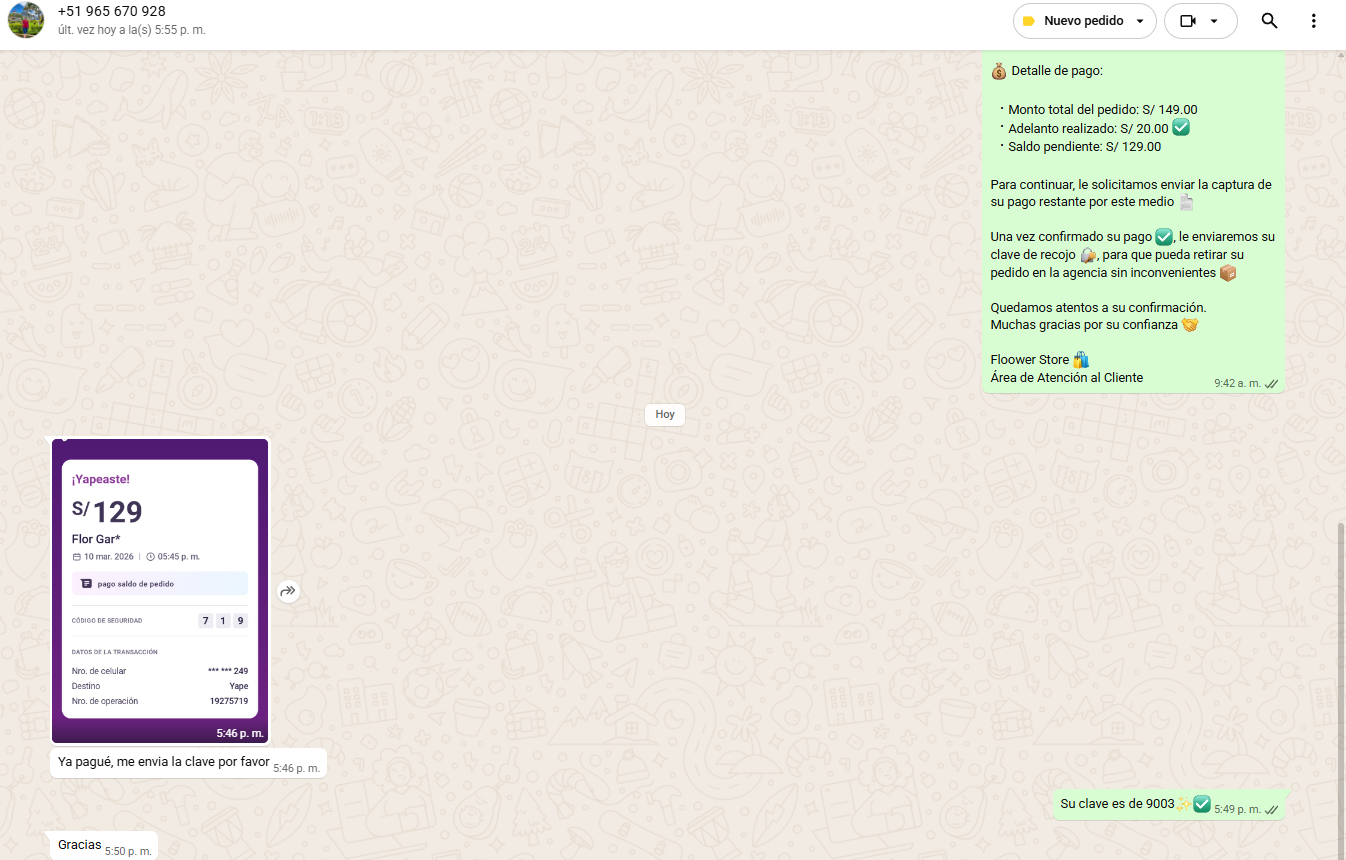Click the "Hoy" date separator chip

pos(665,414)
